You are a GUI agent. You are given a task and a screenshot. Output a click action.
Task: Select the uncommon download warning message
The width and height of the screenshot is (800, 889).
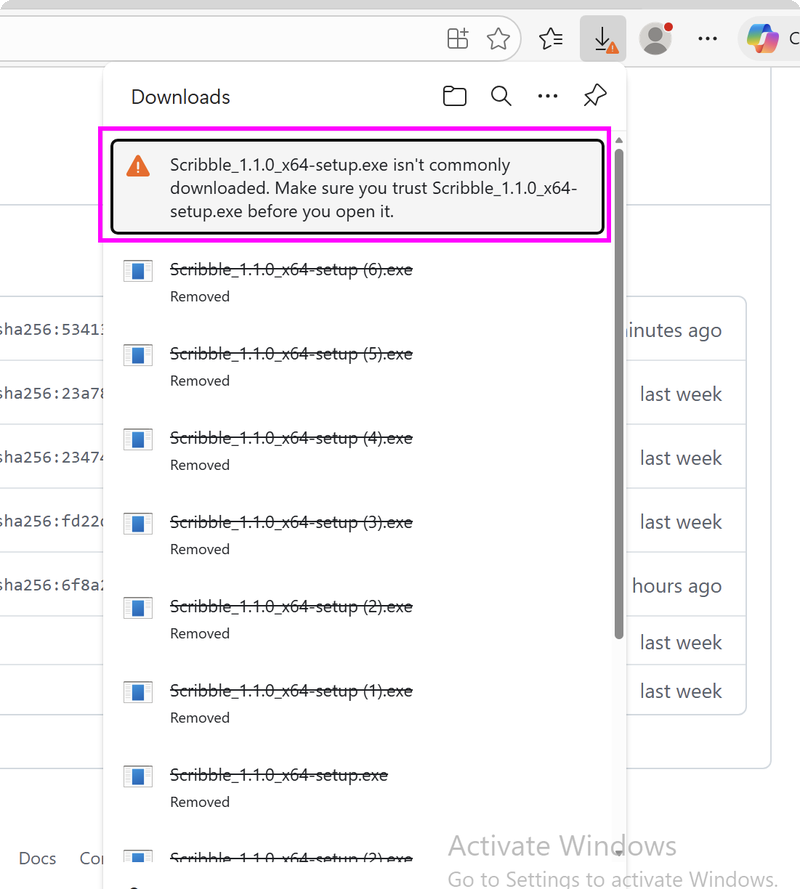point(357,187)
